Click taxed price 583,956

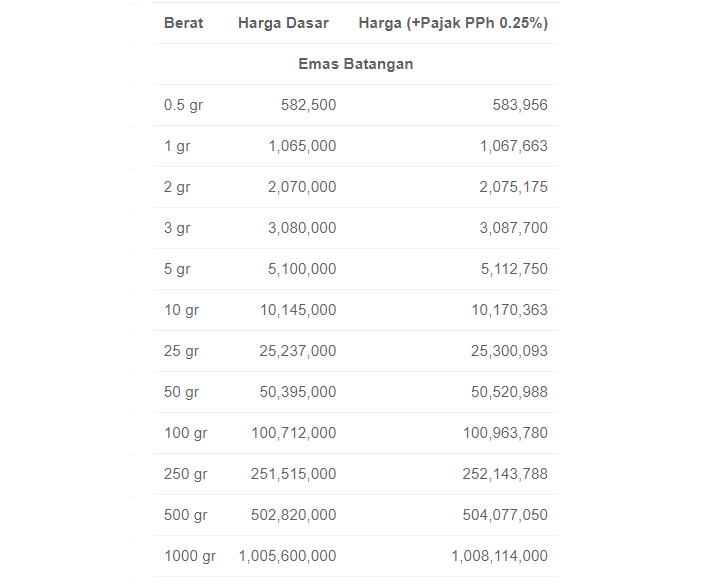[520, 105]
